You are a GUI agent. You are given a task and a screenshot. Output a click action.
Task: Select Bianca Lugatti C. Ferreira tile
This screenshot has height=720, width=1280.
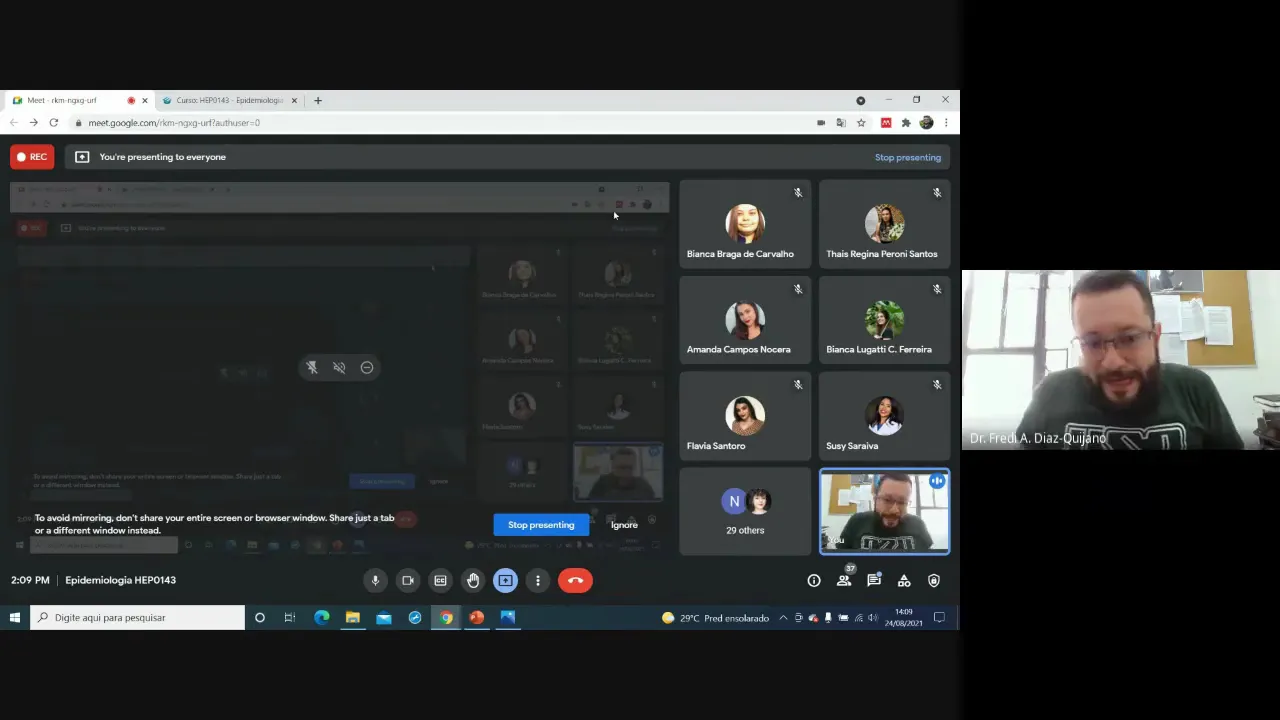tap(884, 319)
